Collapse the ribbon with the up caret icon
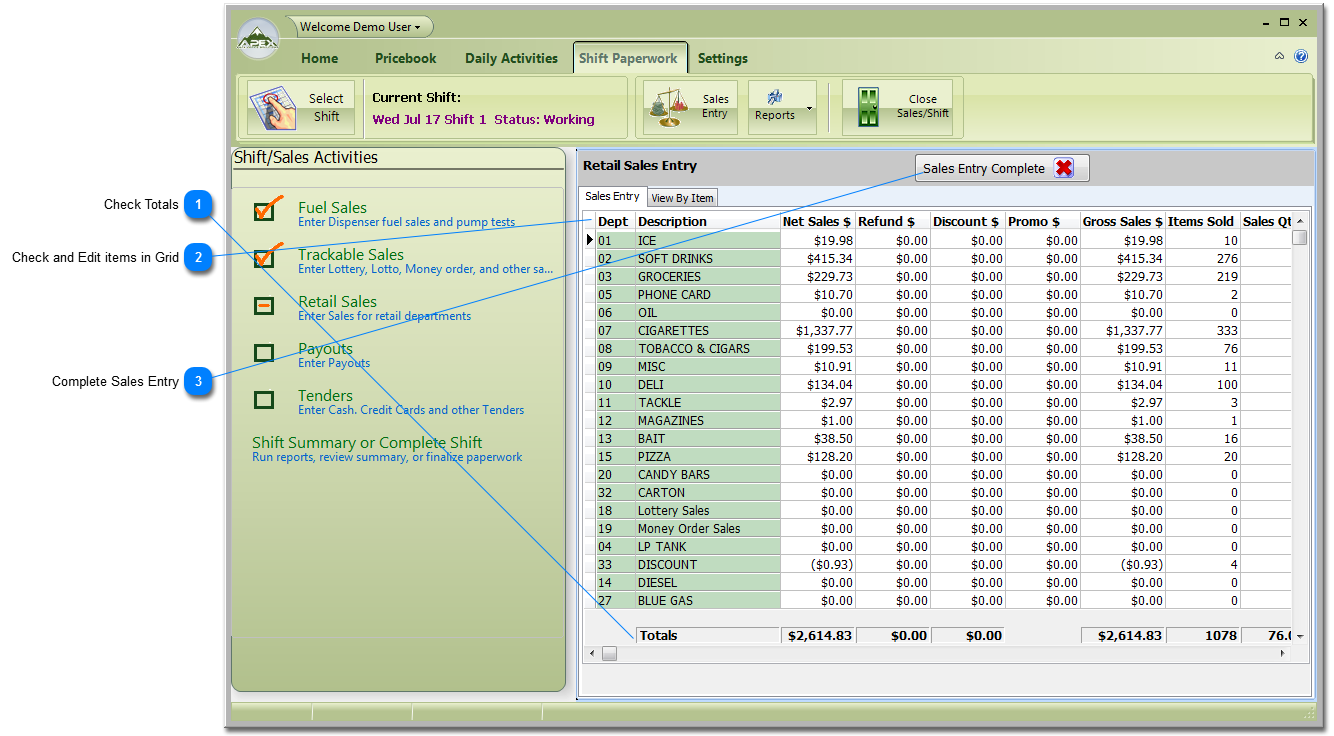 point(1279,57)
